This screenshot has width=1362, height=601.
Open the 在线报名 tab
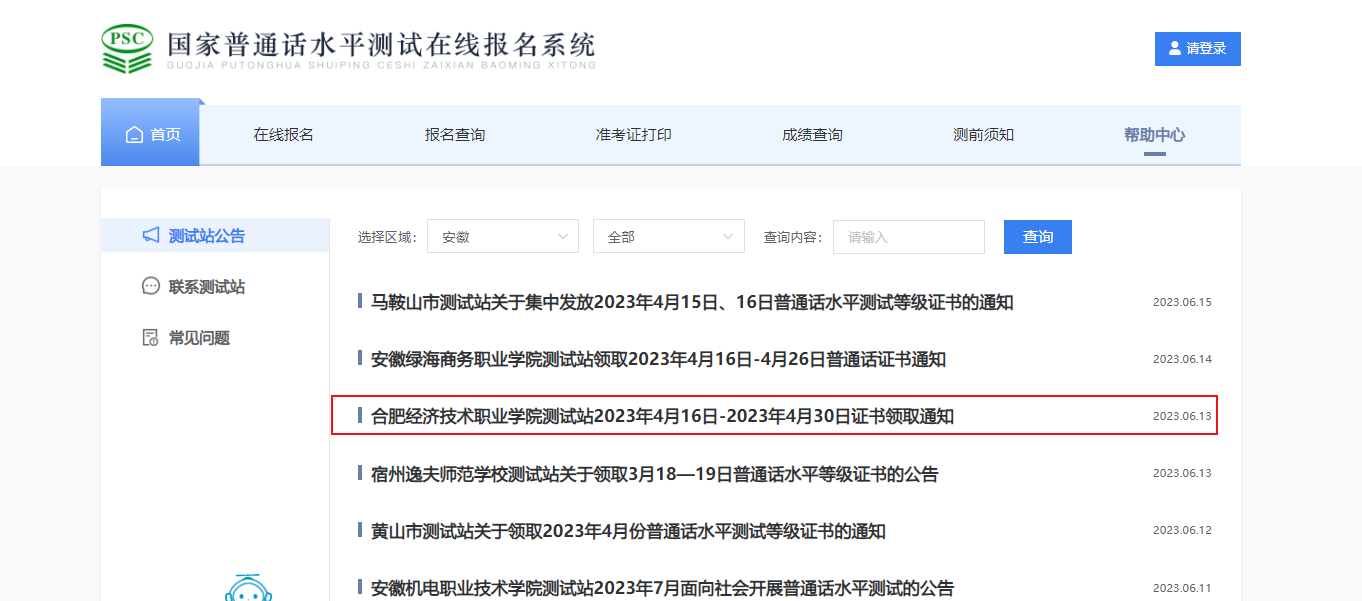284,135
